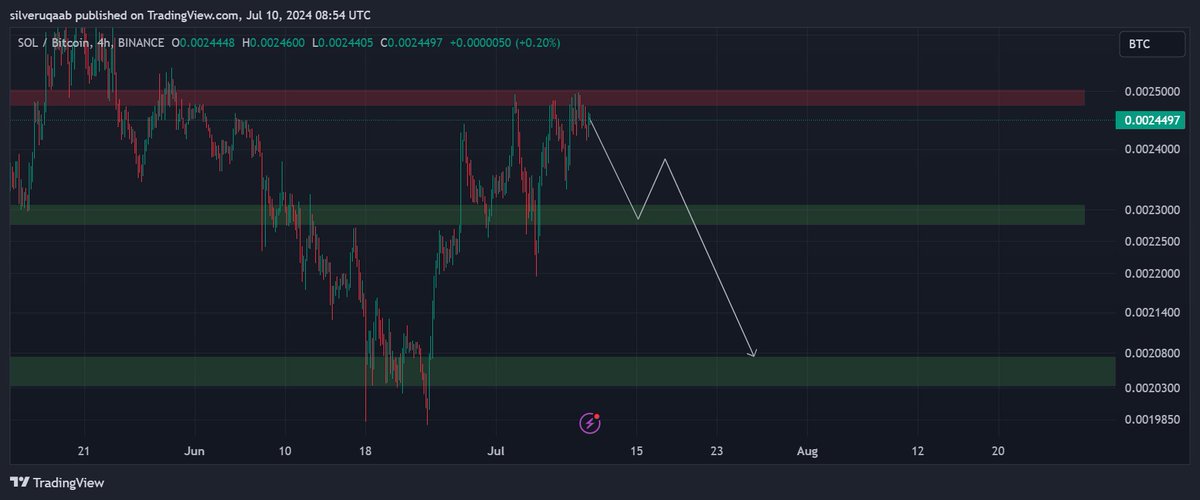
Task: Click the 23 date label on time axis
Action: pyautogui.click(x=716, y=451)
